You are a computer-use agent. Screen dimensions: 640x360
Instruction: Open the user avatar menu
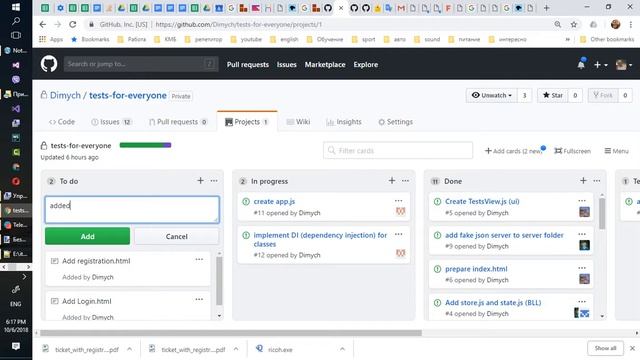click(624, 64)
